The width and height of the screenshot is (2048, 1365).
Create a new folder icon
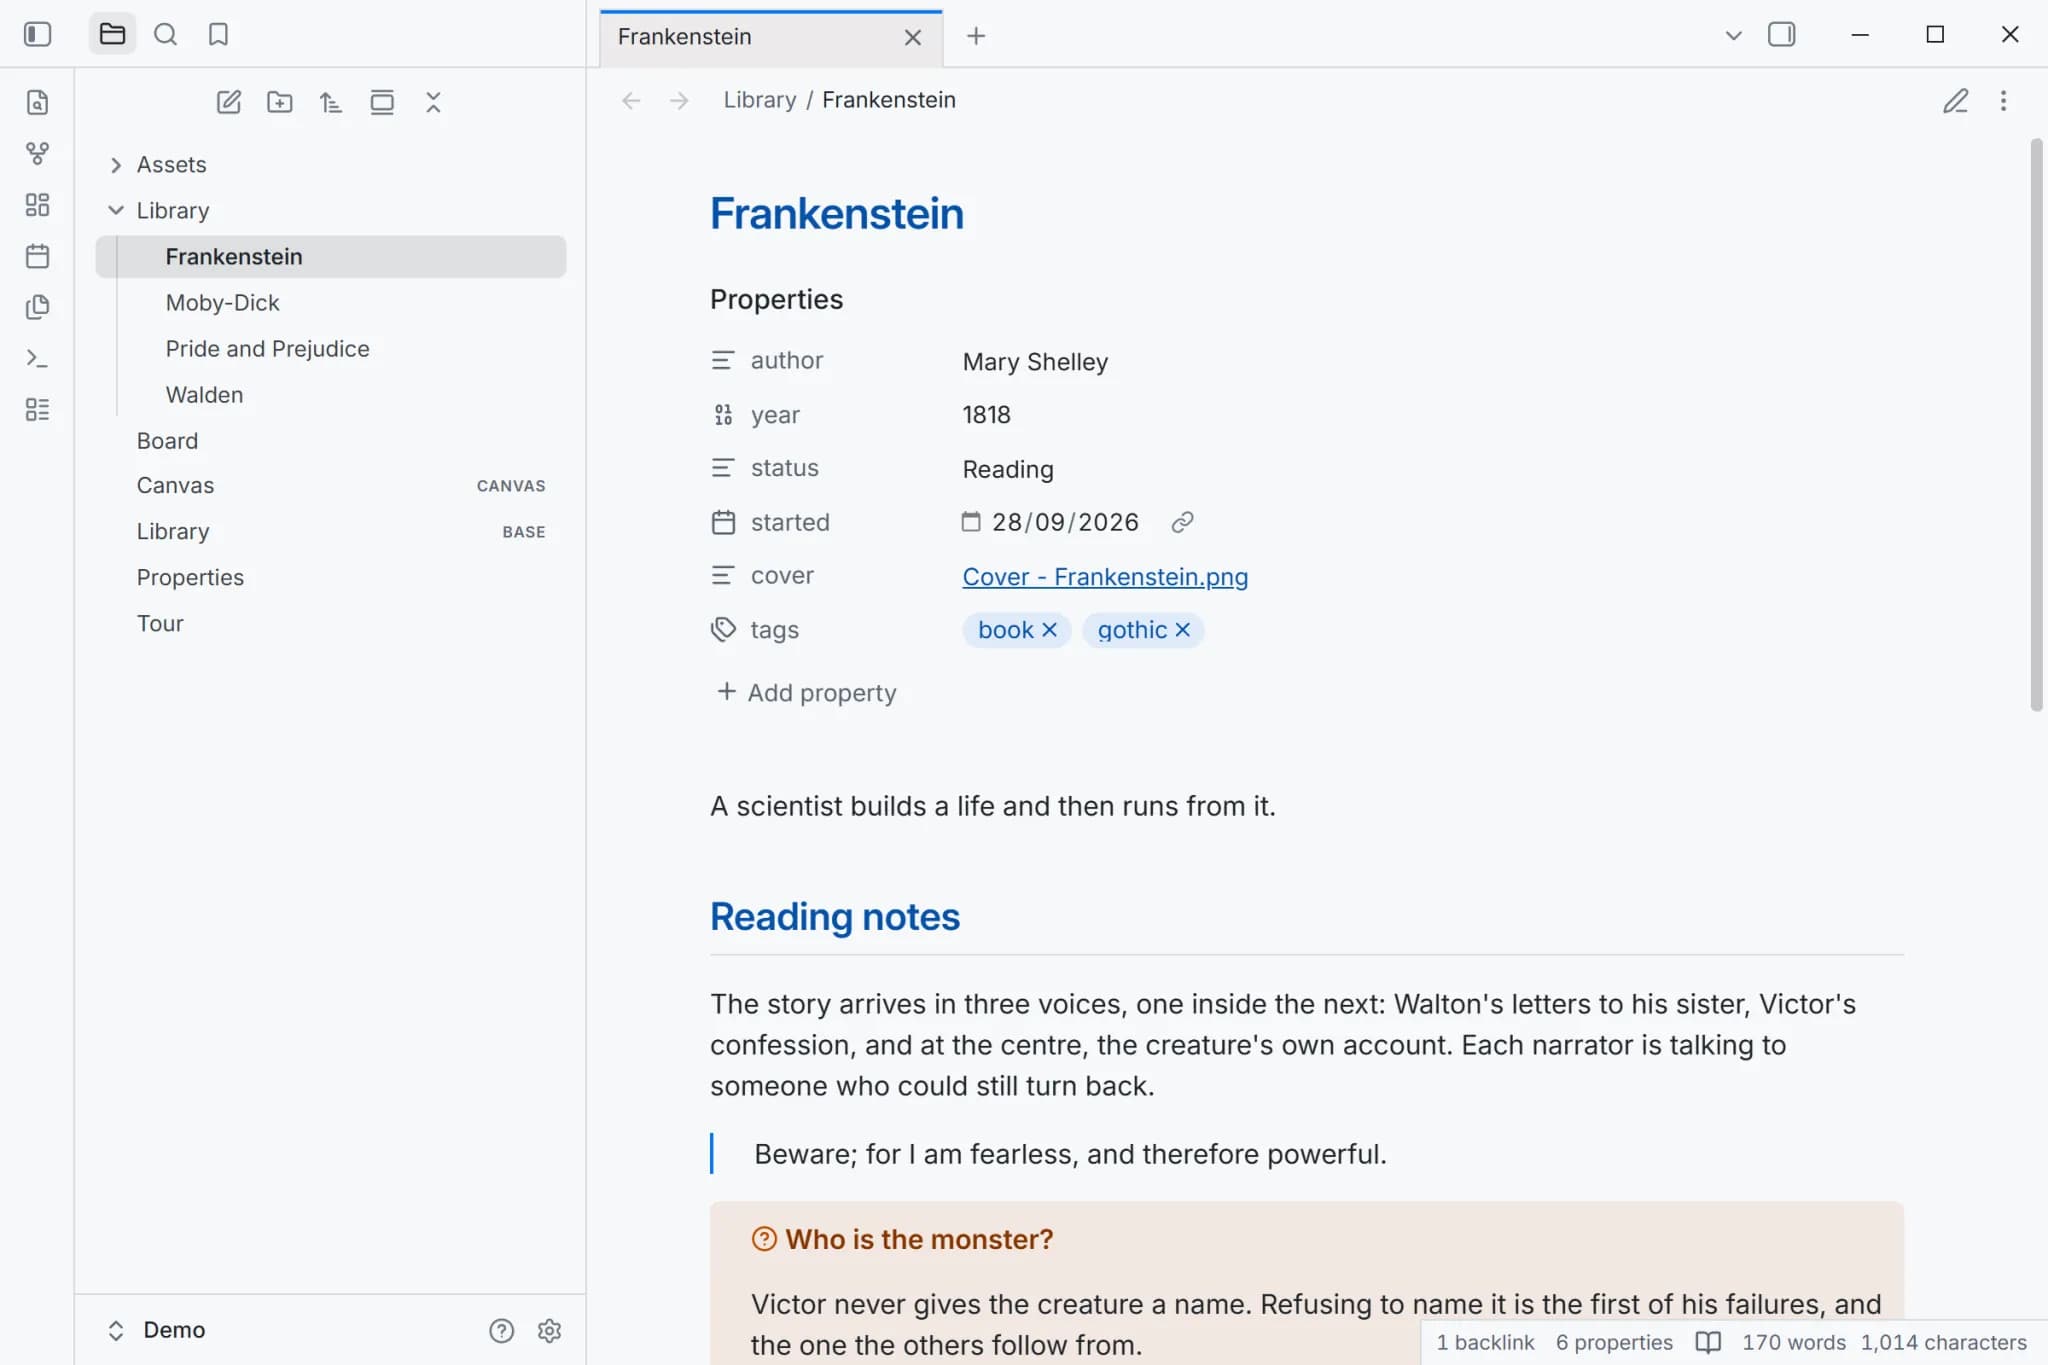point(280,102)
